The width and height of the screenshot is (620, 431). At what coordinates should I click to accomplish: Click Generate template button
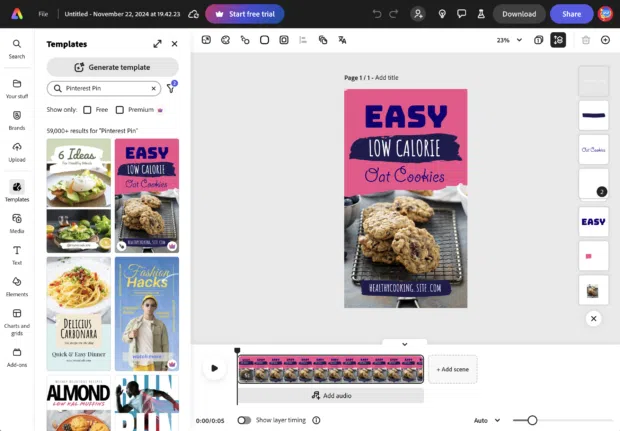coord(113,67)
